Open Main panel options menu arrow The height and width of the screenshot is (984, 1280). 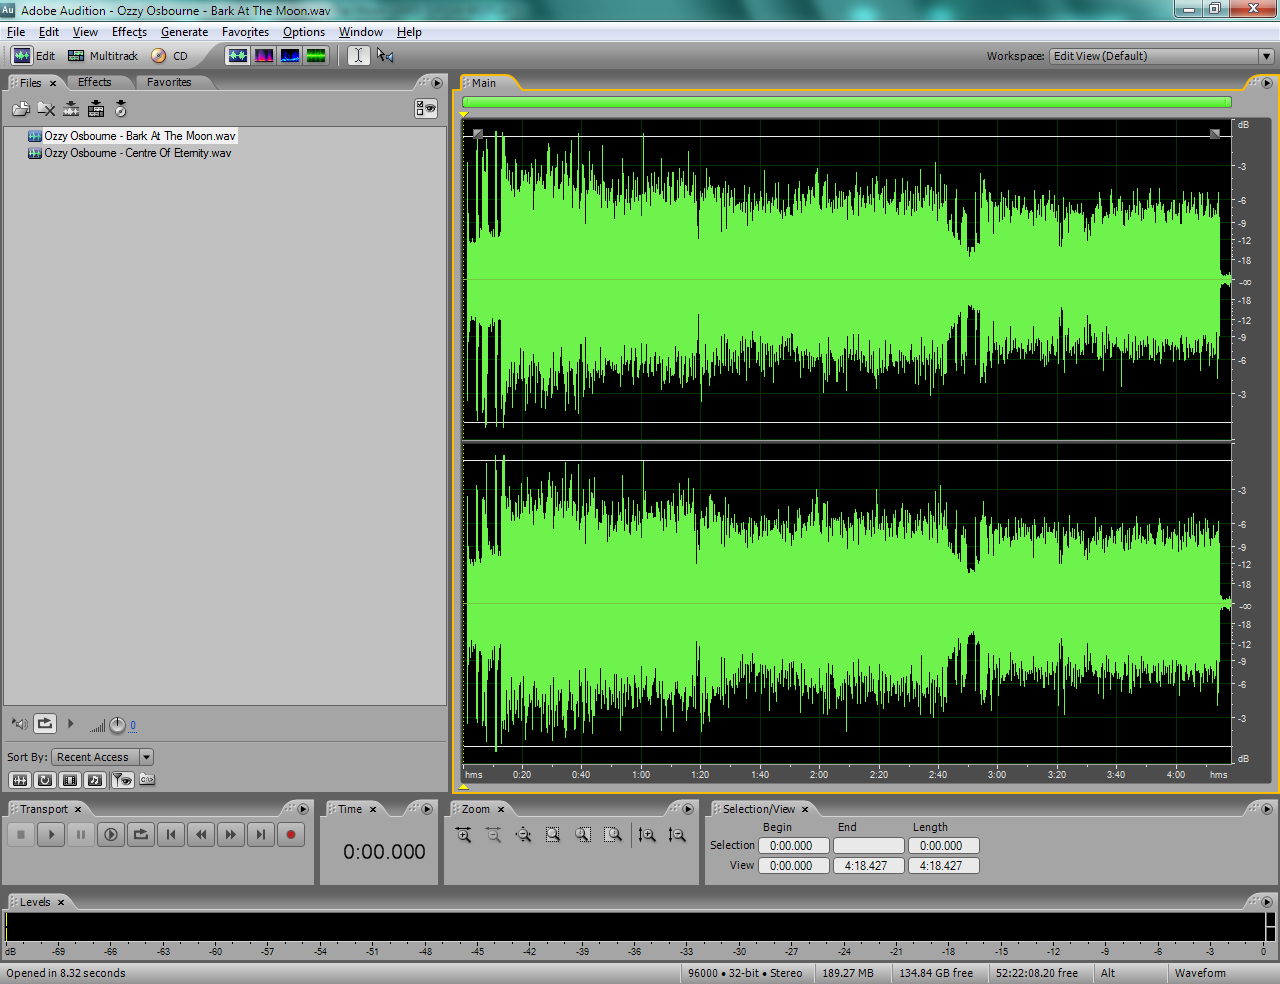tap(1267, 83)
